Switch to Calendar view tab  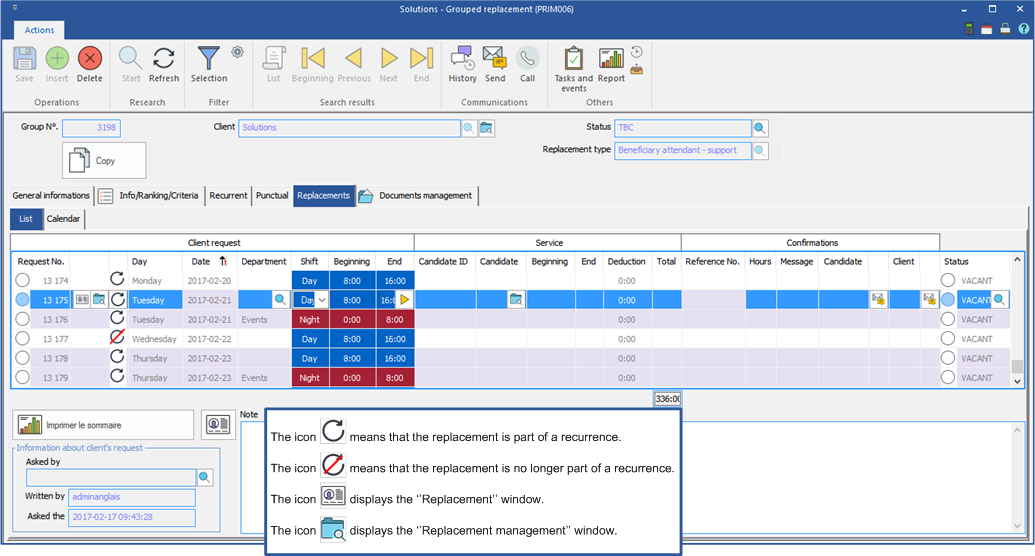tap(63, 219)
